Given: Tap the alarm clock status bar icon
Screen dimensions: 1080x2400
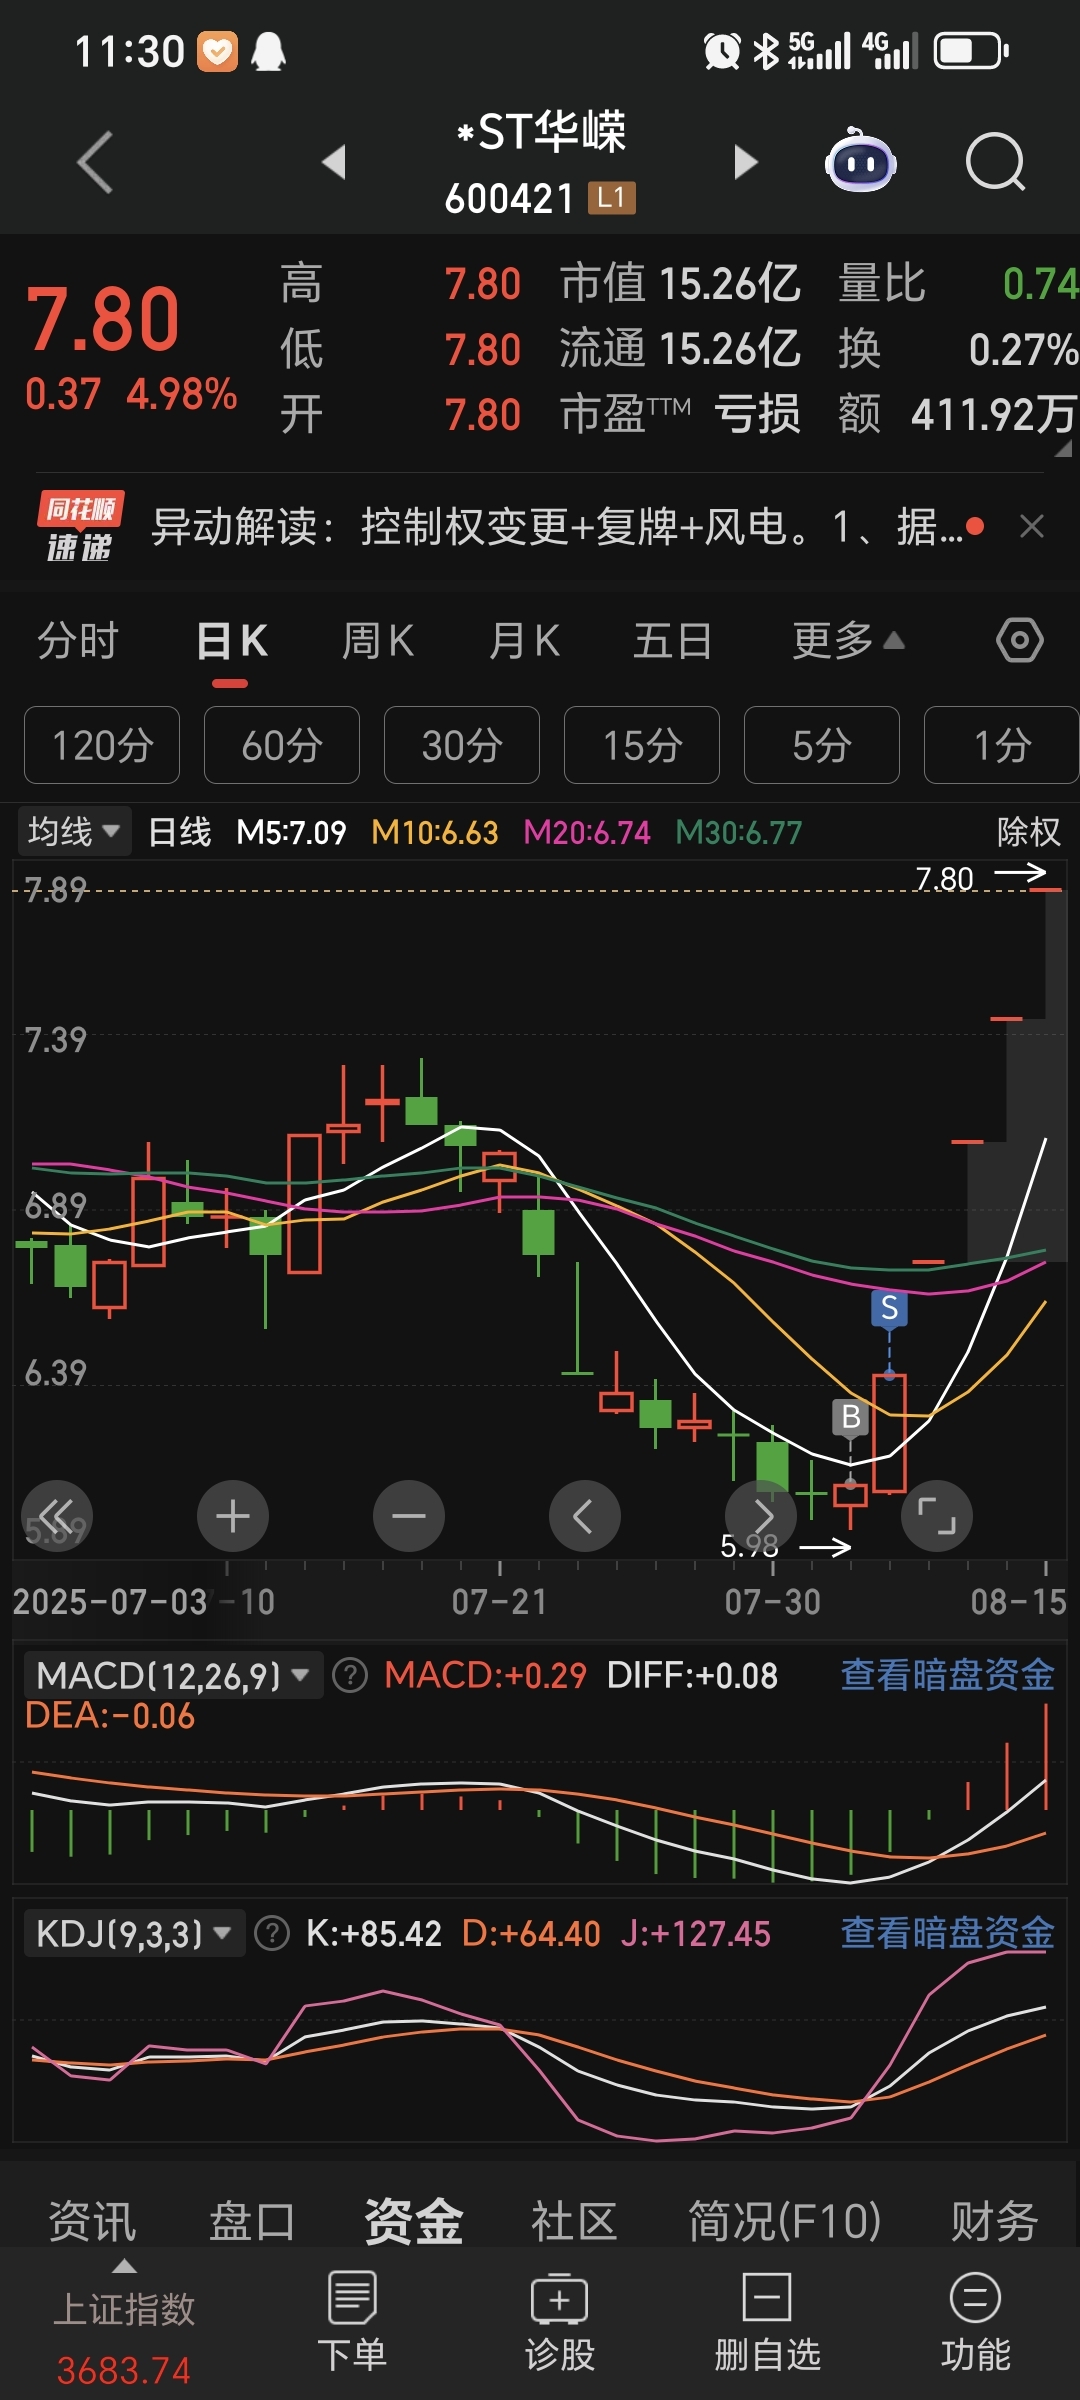Looking at the screenshot, I should (722, 51).
